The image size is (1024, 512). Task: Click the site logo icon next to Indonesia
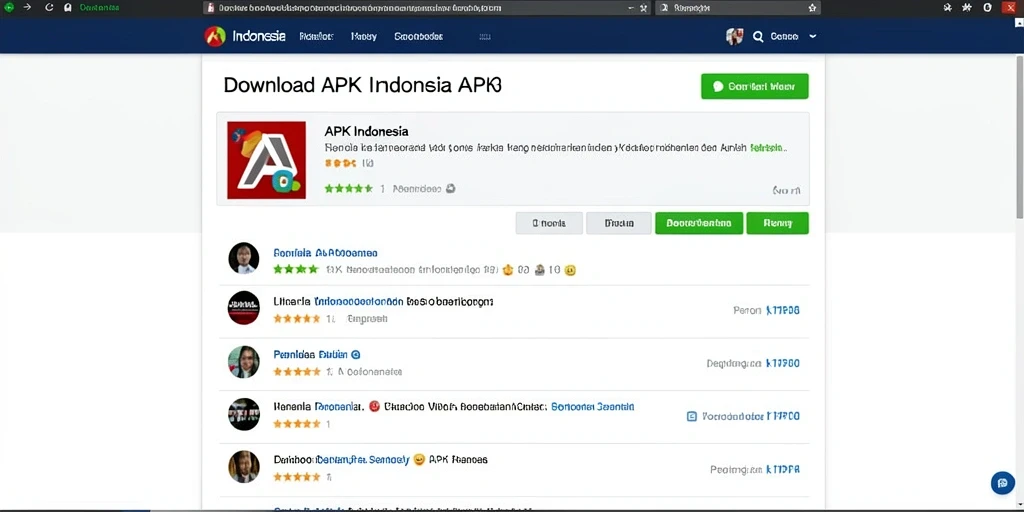pyautogui.click(x=215, y=36)
